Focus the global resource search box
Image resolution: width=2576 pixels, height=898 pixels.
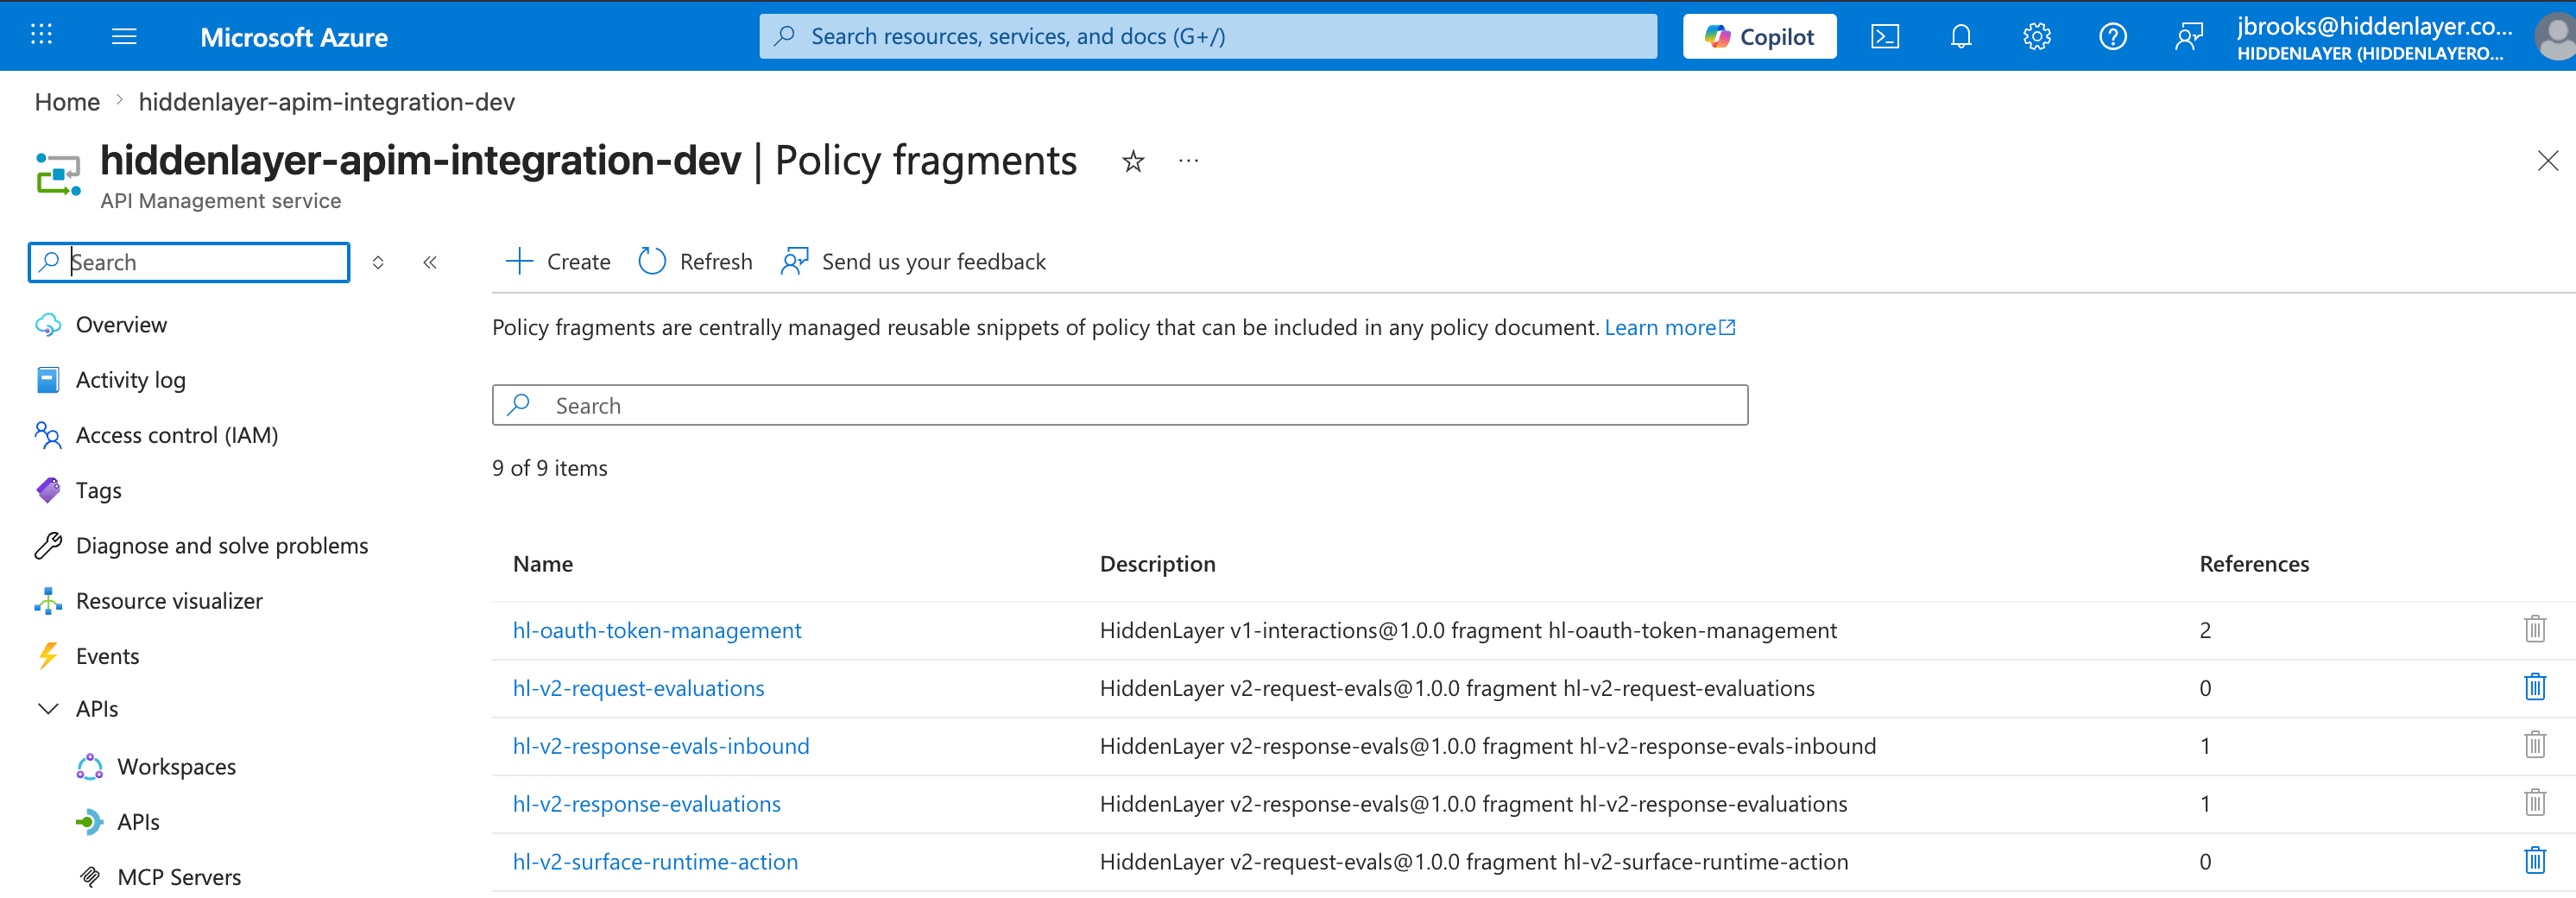pos(1208,36)
